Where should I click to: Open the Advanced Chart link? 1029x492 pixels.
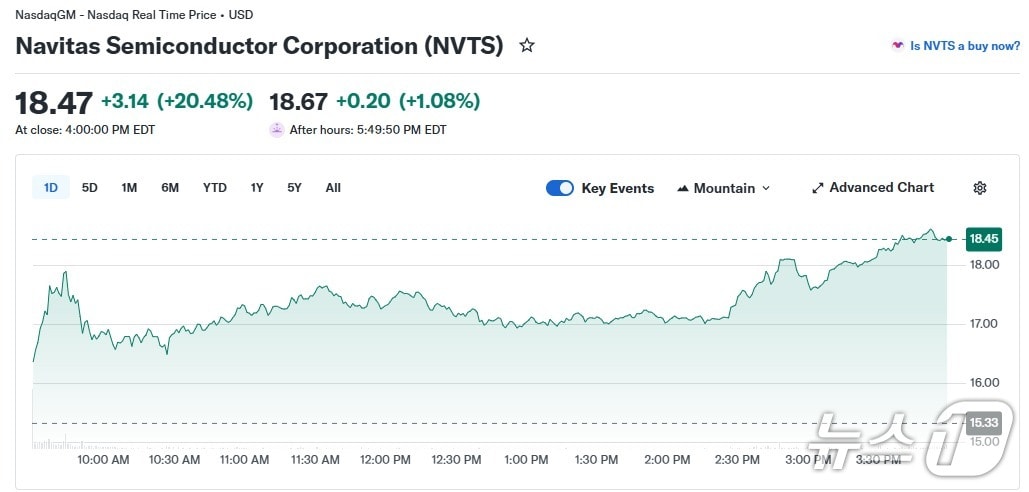click(881, 188)
